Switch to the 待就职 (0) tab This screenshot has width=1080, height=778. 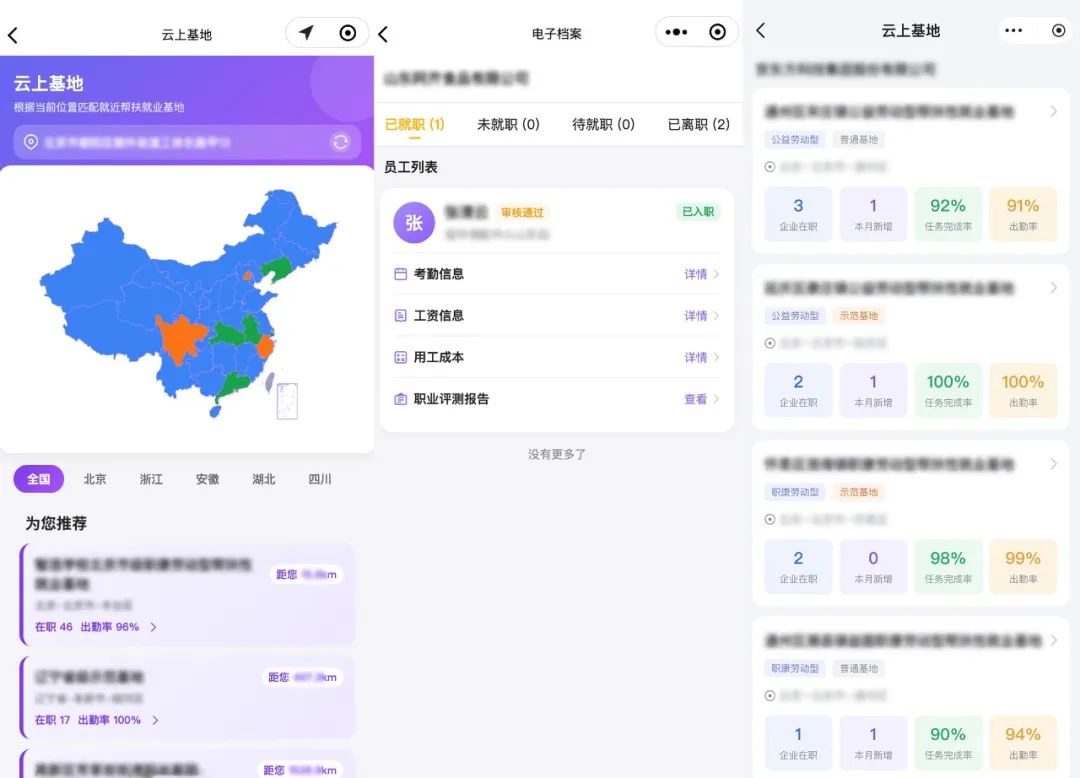603,125
